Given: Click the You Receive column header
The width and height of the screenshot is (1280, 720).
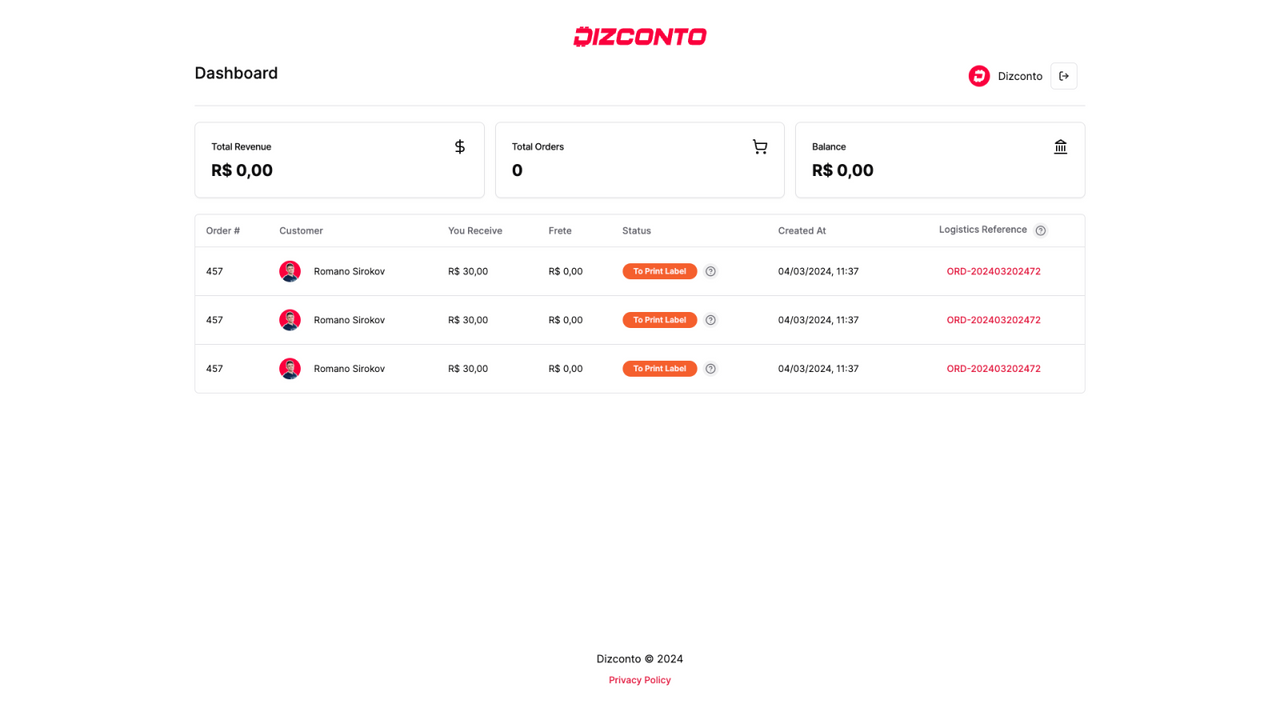Looking at the screenshot, I should pos(475,231).
